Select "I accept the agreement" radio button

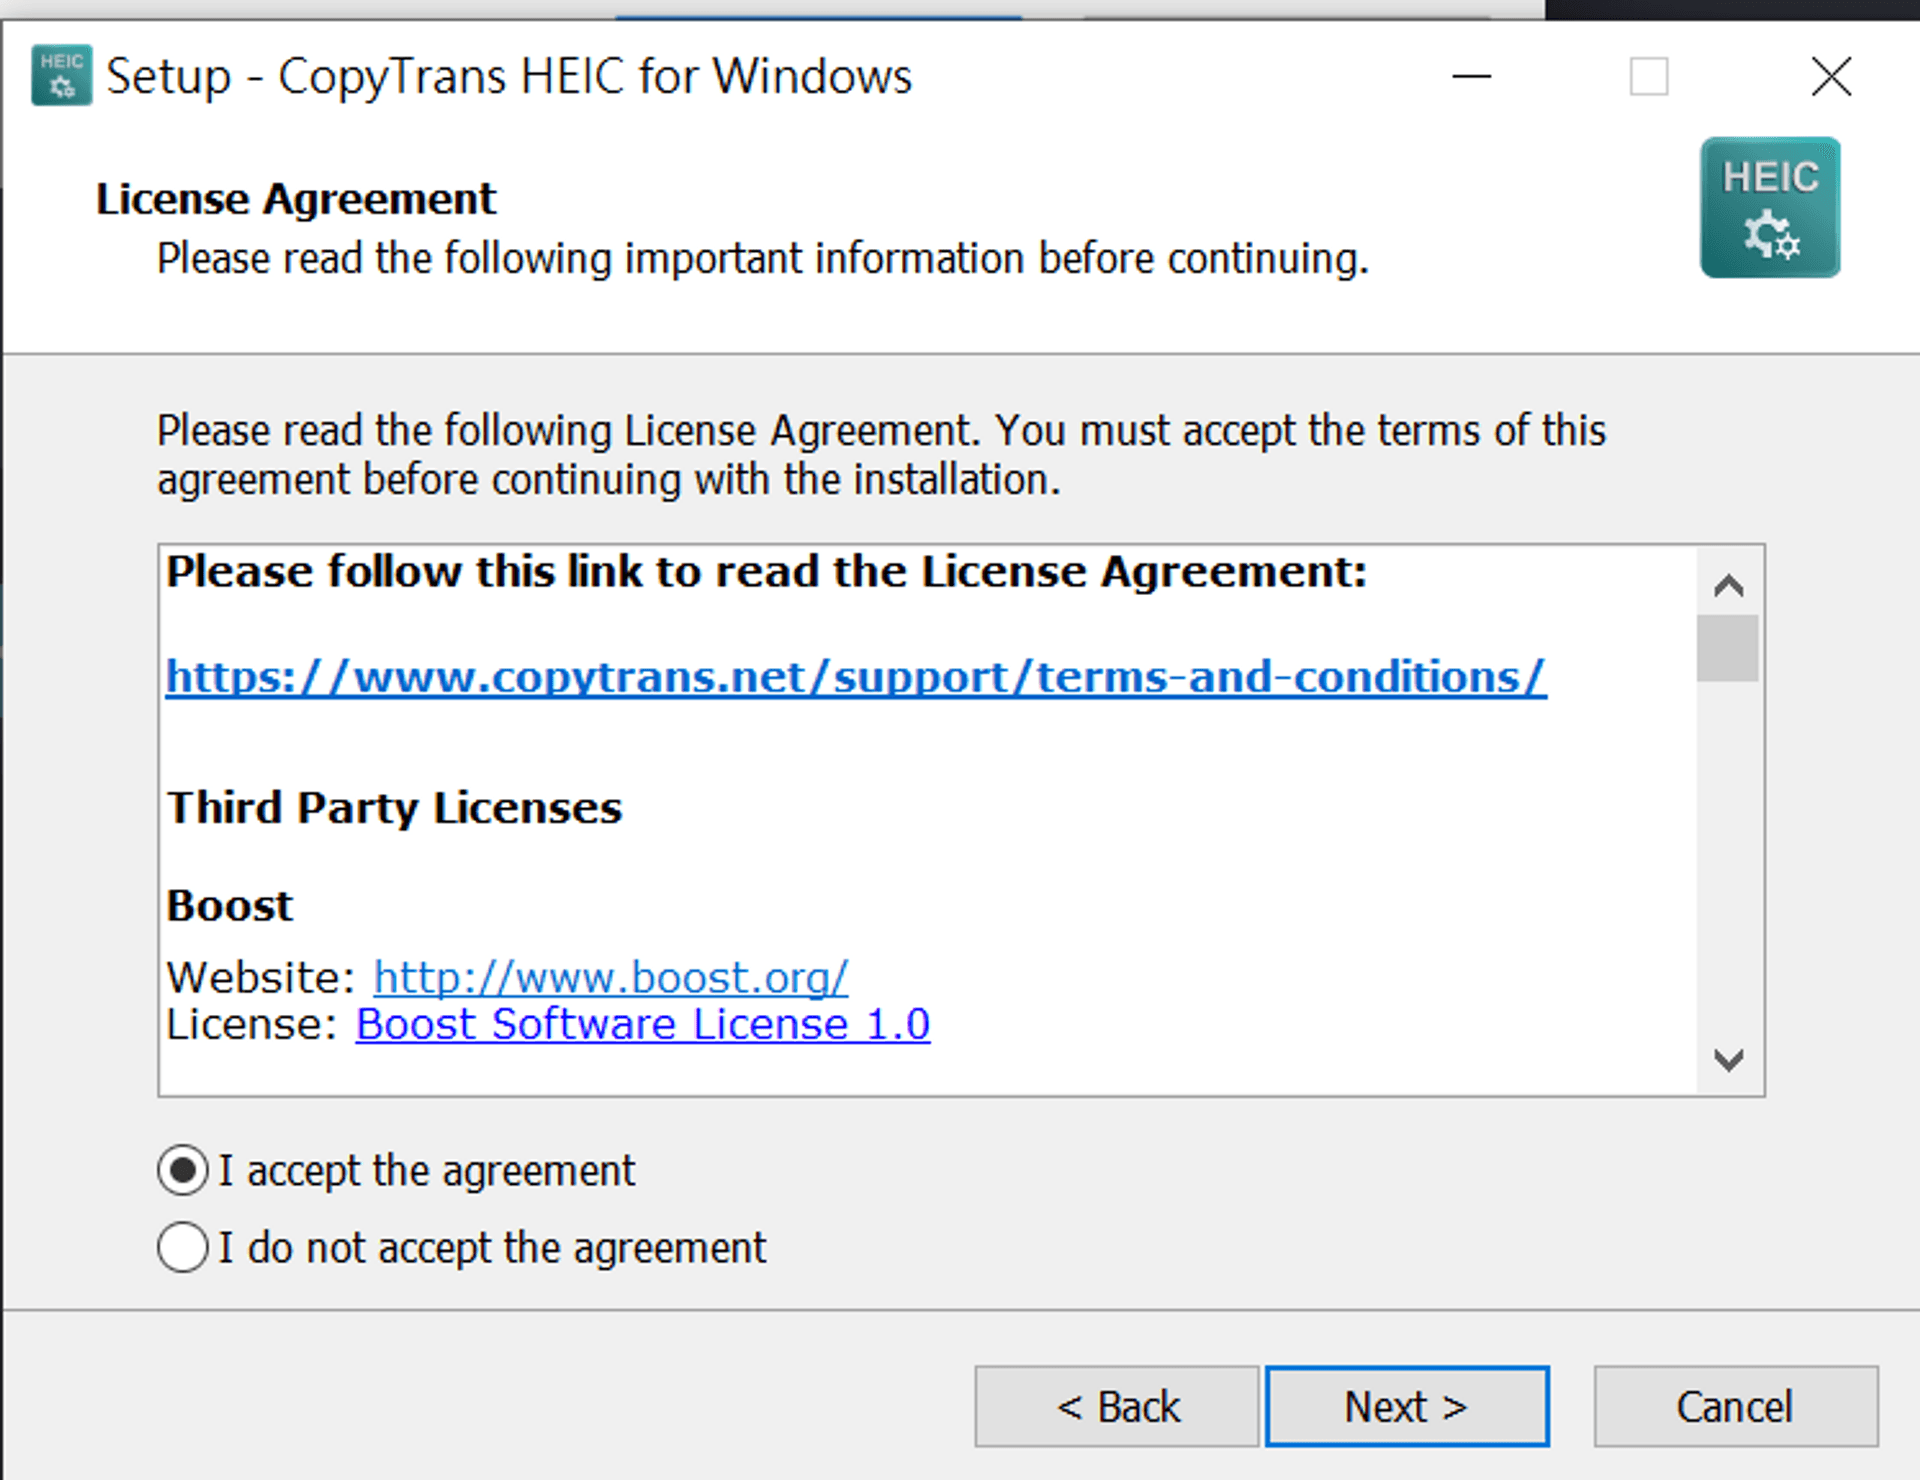pyautogui.click(x=183, y=1170)
